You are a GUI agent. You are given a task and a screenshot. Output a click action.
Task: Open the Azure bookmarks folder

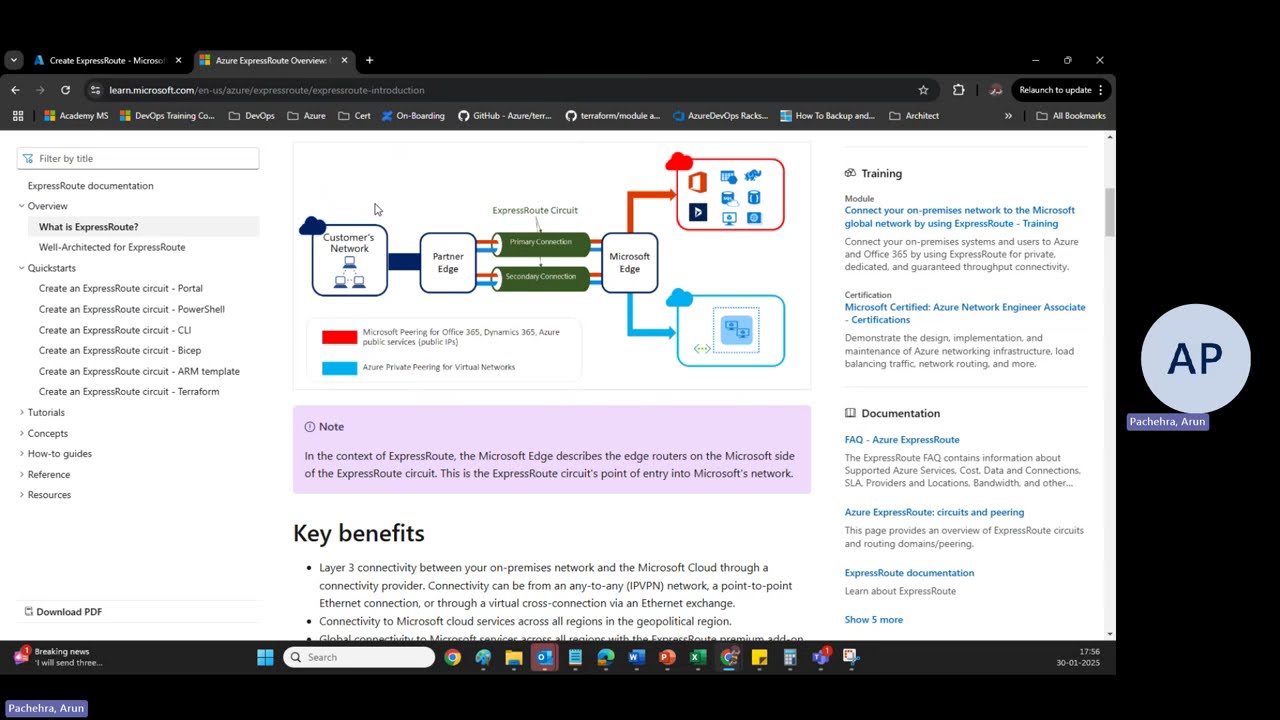[x=306, y=116]
